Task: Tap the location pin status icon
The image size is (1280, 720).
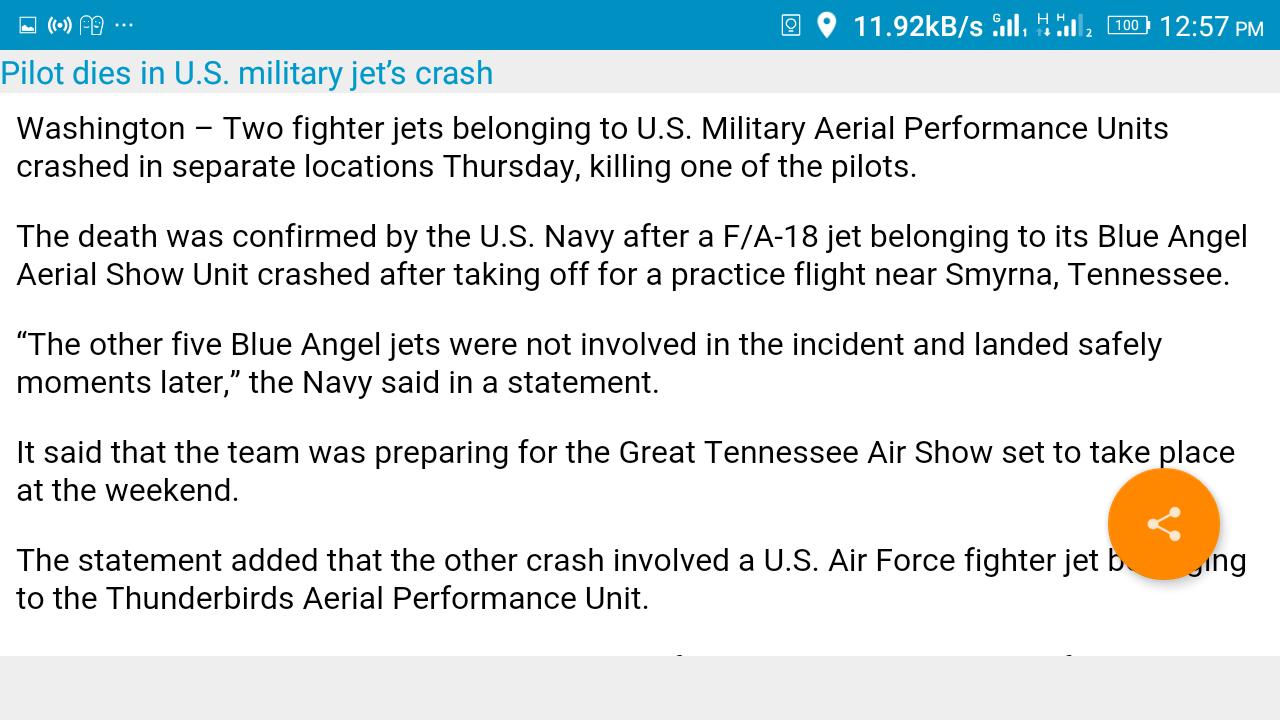Action: (x=826, y=25)
